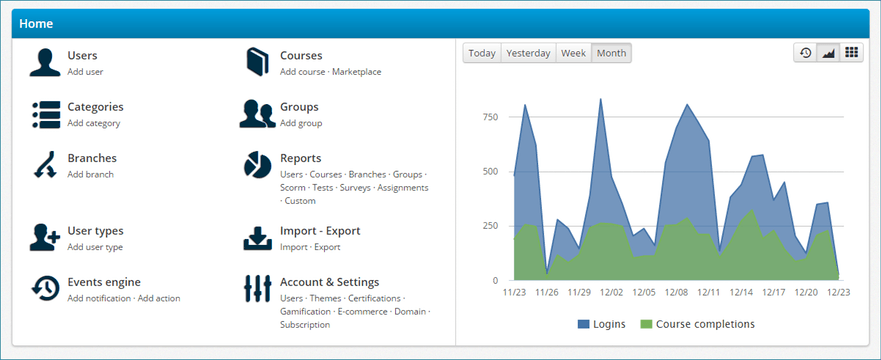Select the Today time range tab

point(482,53)
